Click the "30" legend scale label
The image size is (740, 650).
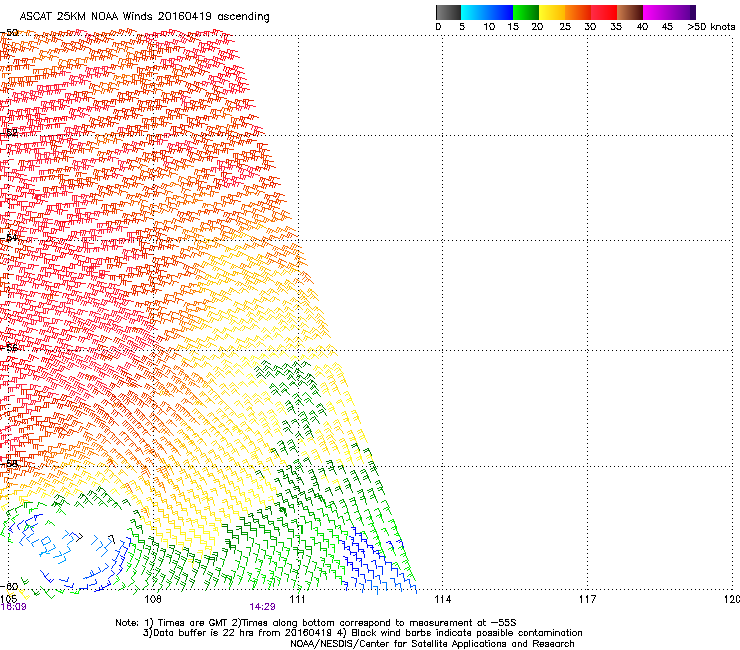pos(590,27)
